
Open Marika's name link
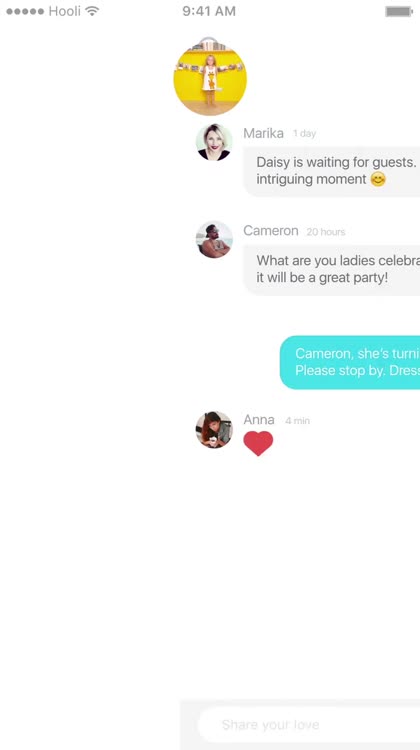click(x=263, y=133)
